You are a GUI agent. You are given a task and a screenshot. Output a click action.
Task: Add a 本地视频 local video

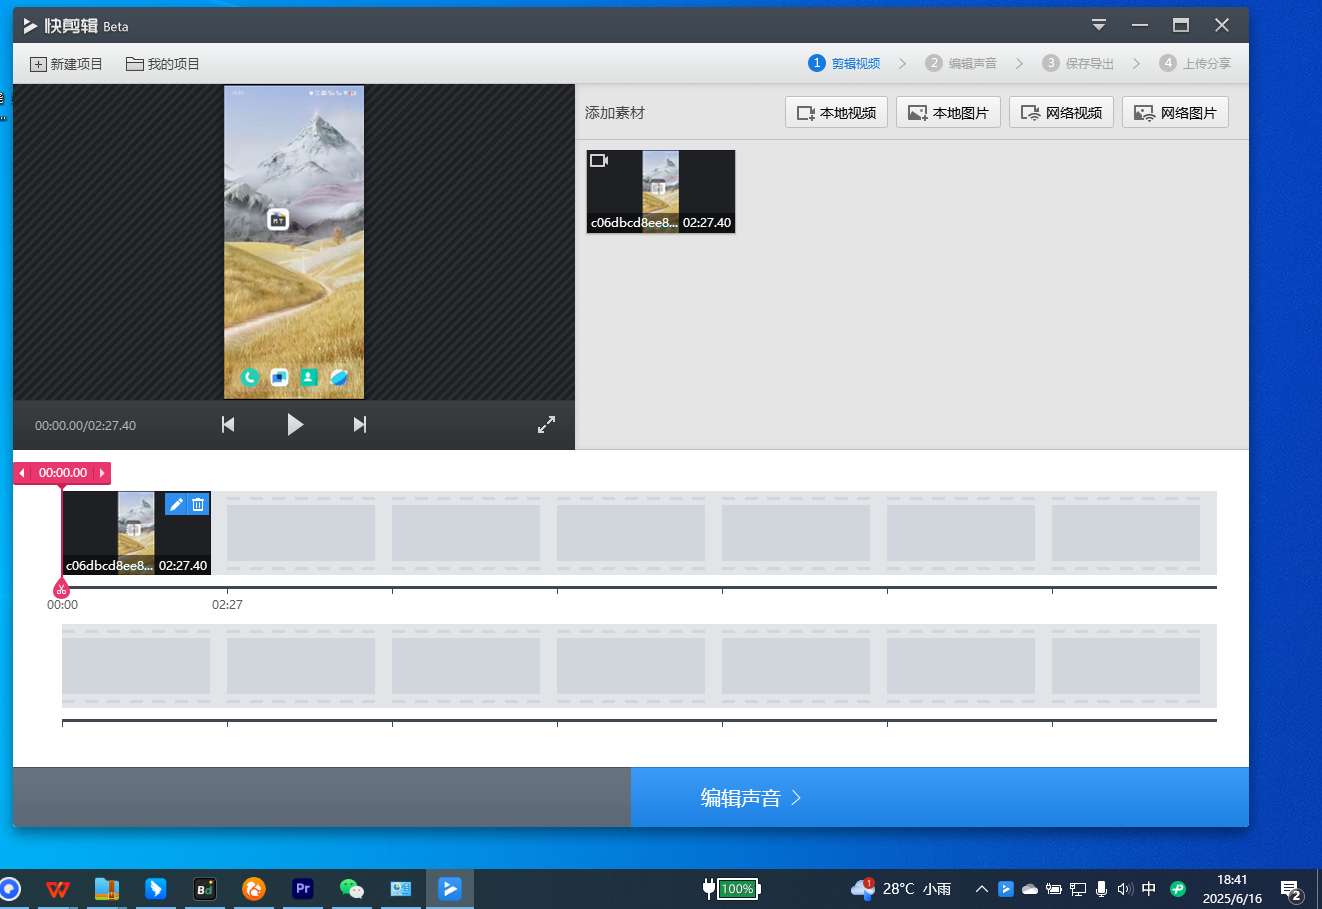pos(836,113)
